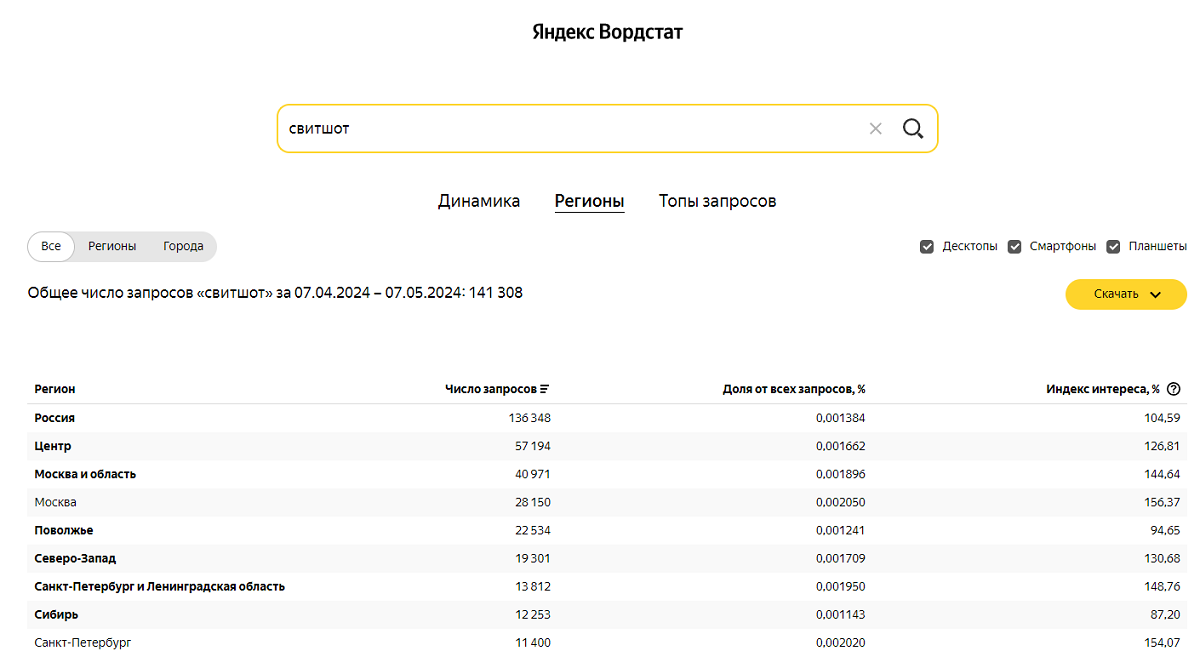Select the Все filter option
This screenshot has height=651, width=1200.
(51, 246)
